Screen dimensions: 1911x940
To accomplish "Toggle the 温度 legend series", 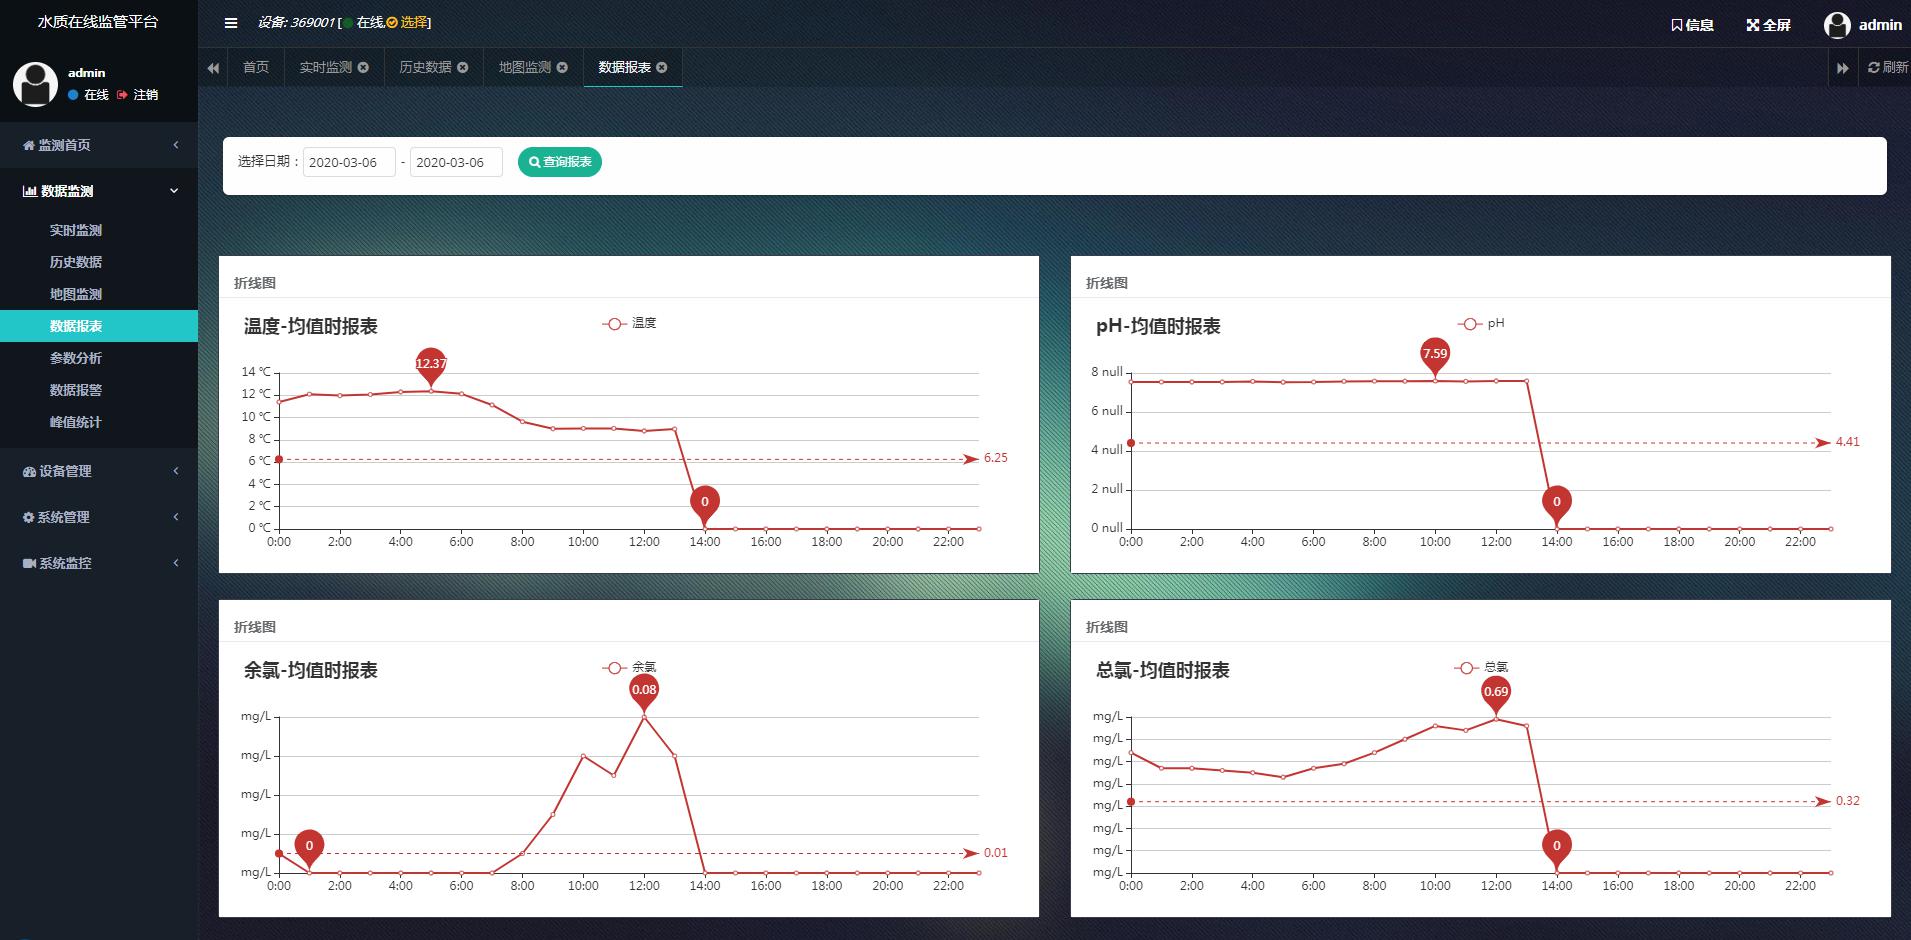I will (629, 324).
